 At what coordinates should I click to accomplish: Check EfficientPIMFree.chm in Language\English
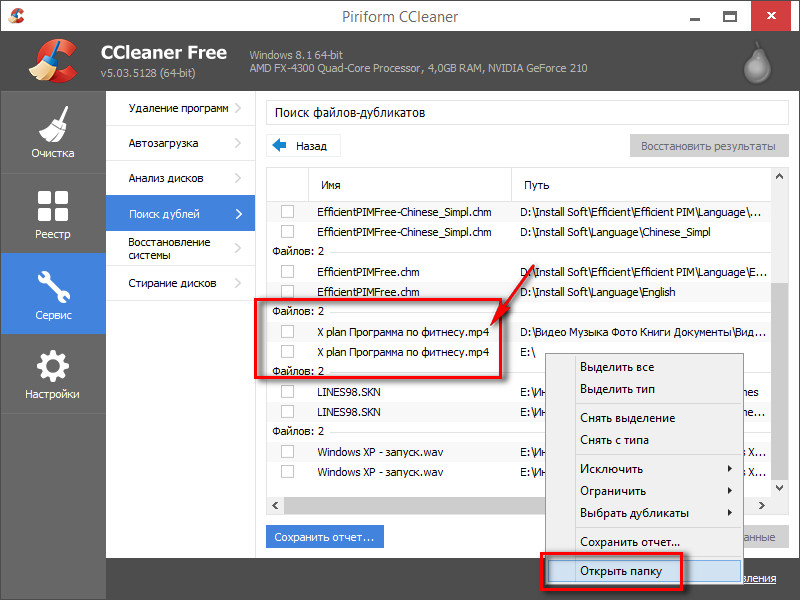click(287, 291)
